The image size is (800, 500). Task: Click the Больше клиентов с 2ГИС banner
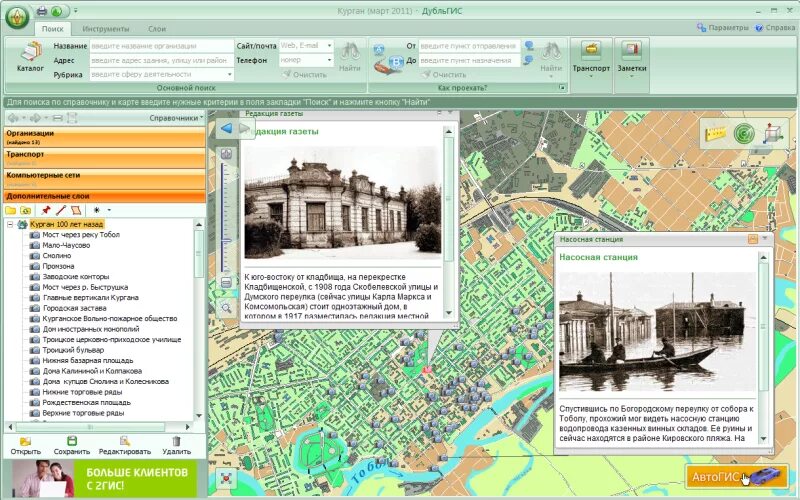pyautogui.click(x=105, y=479)
